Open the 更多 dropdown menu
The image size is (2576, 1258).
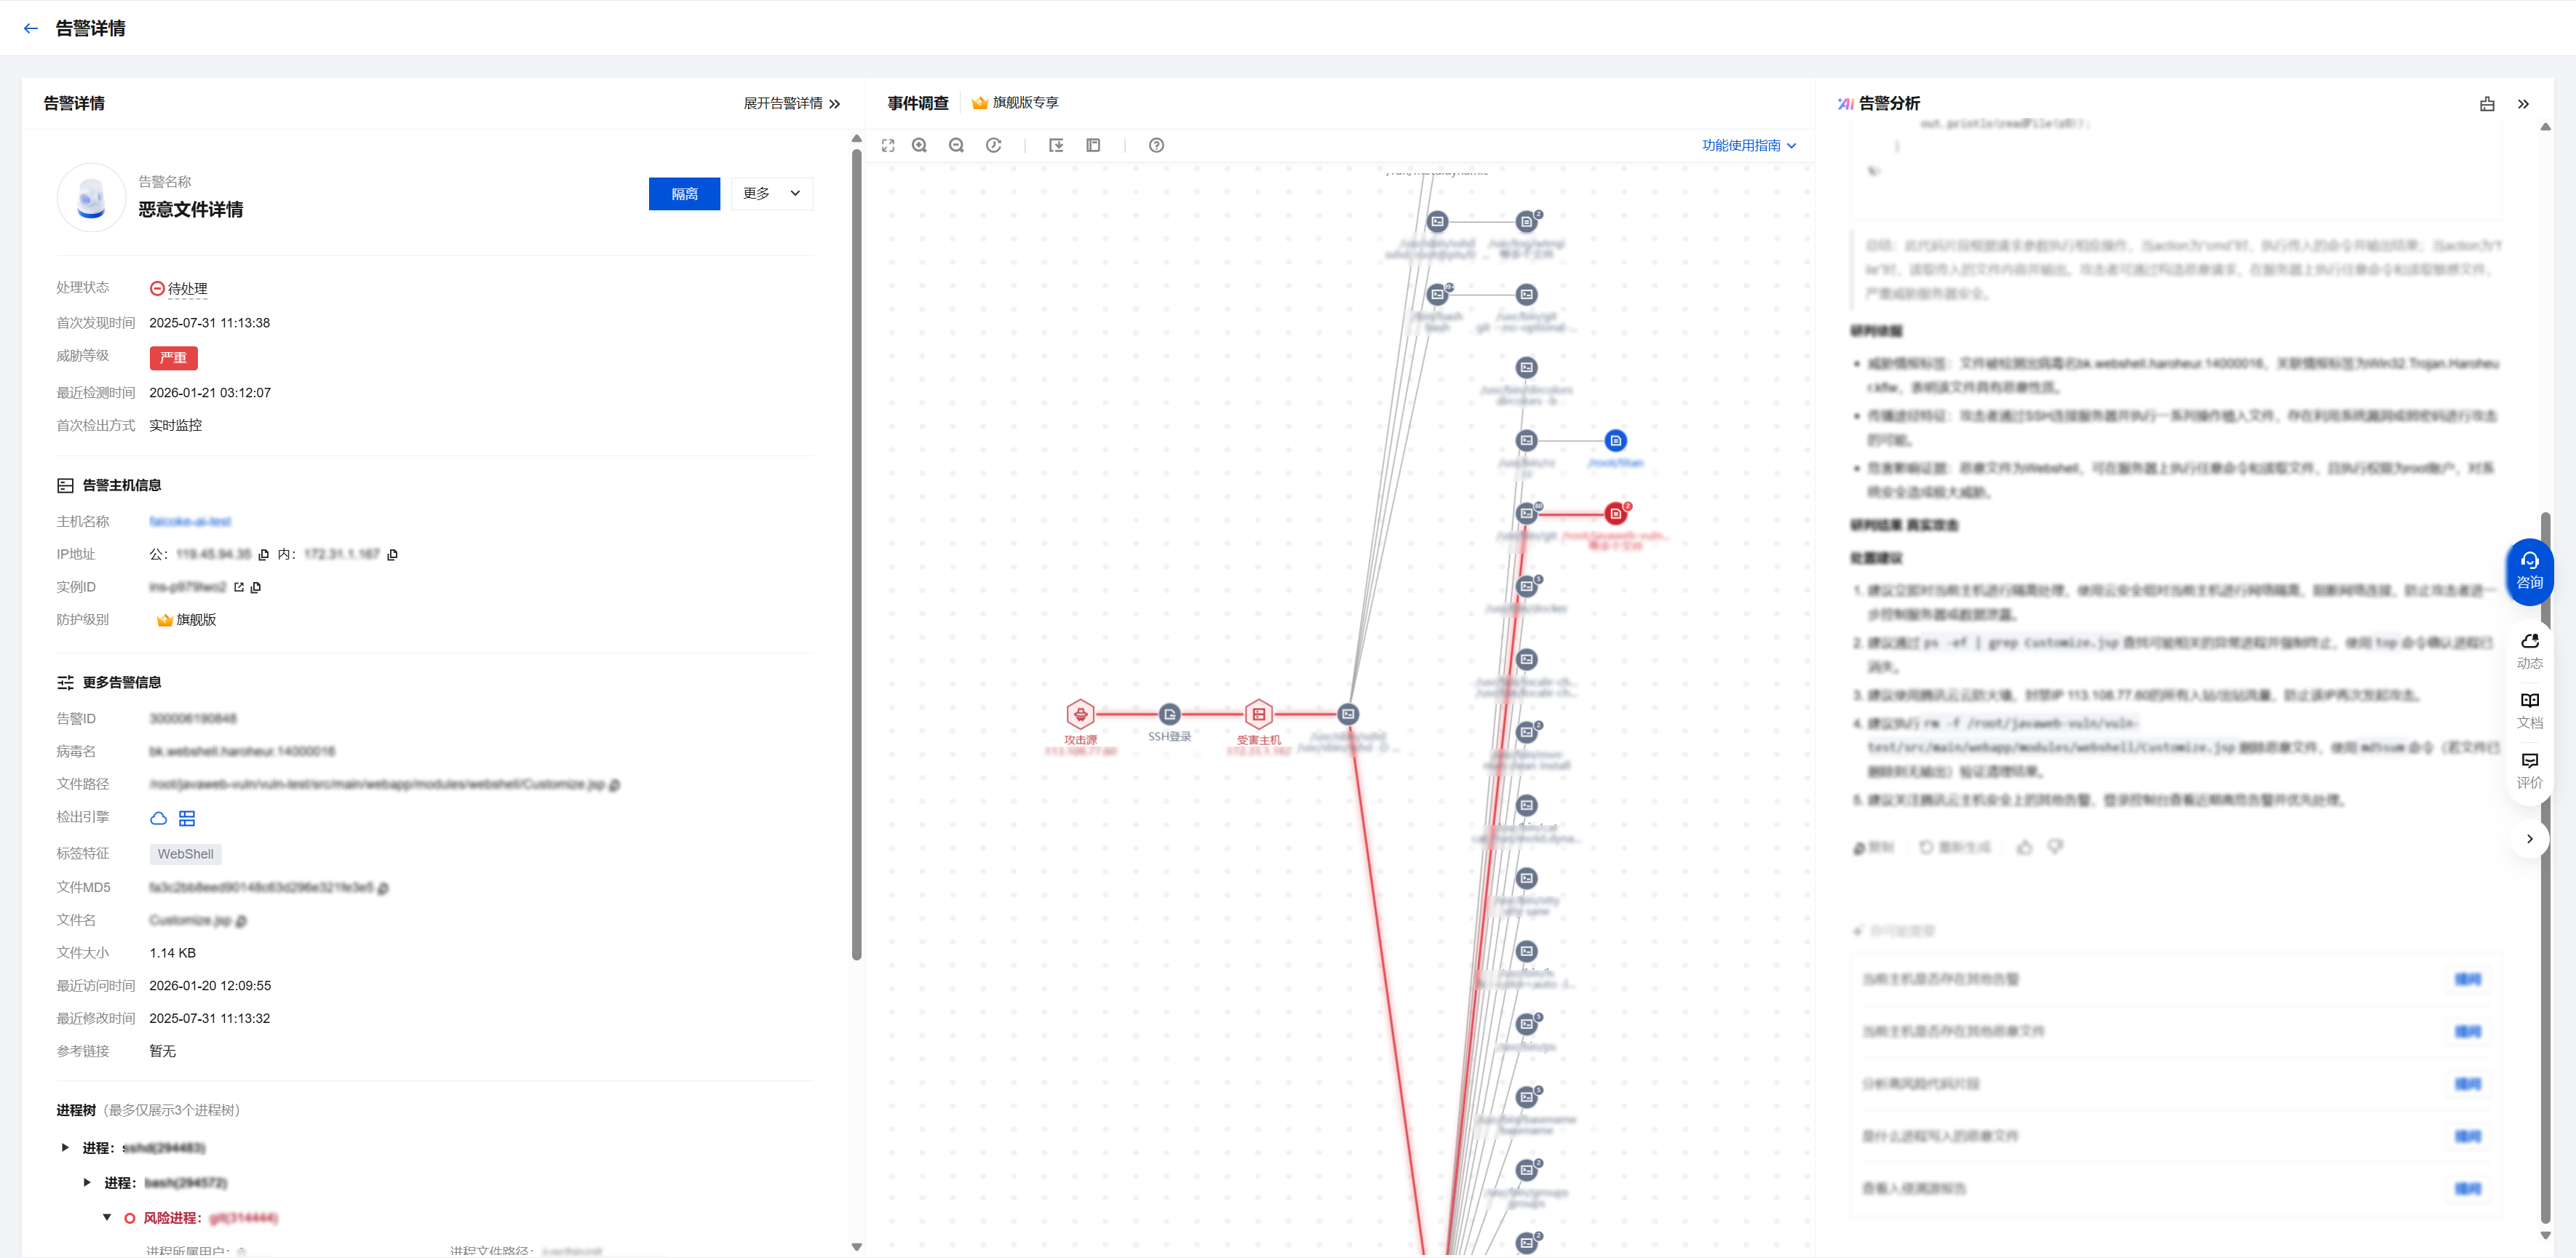[x=771, y=194]
